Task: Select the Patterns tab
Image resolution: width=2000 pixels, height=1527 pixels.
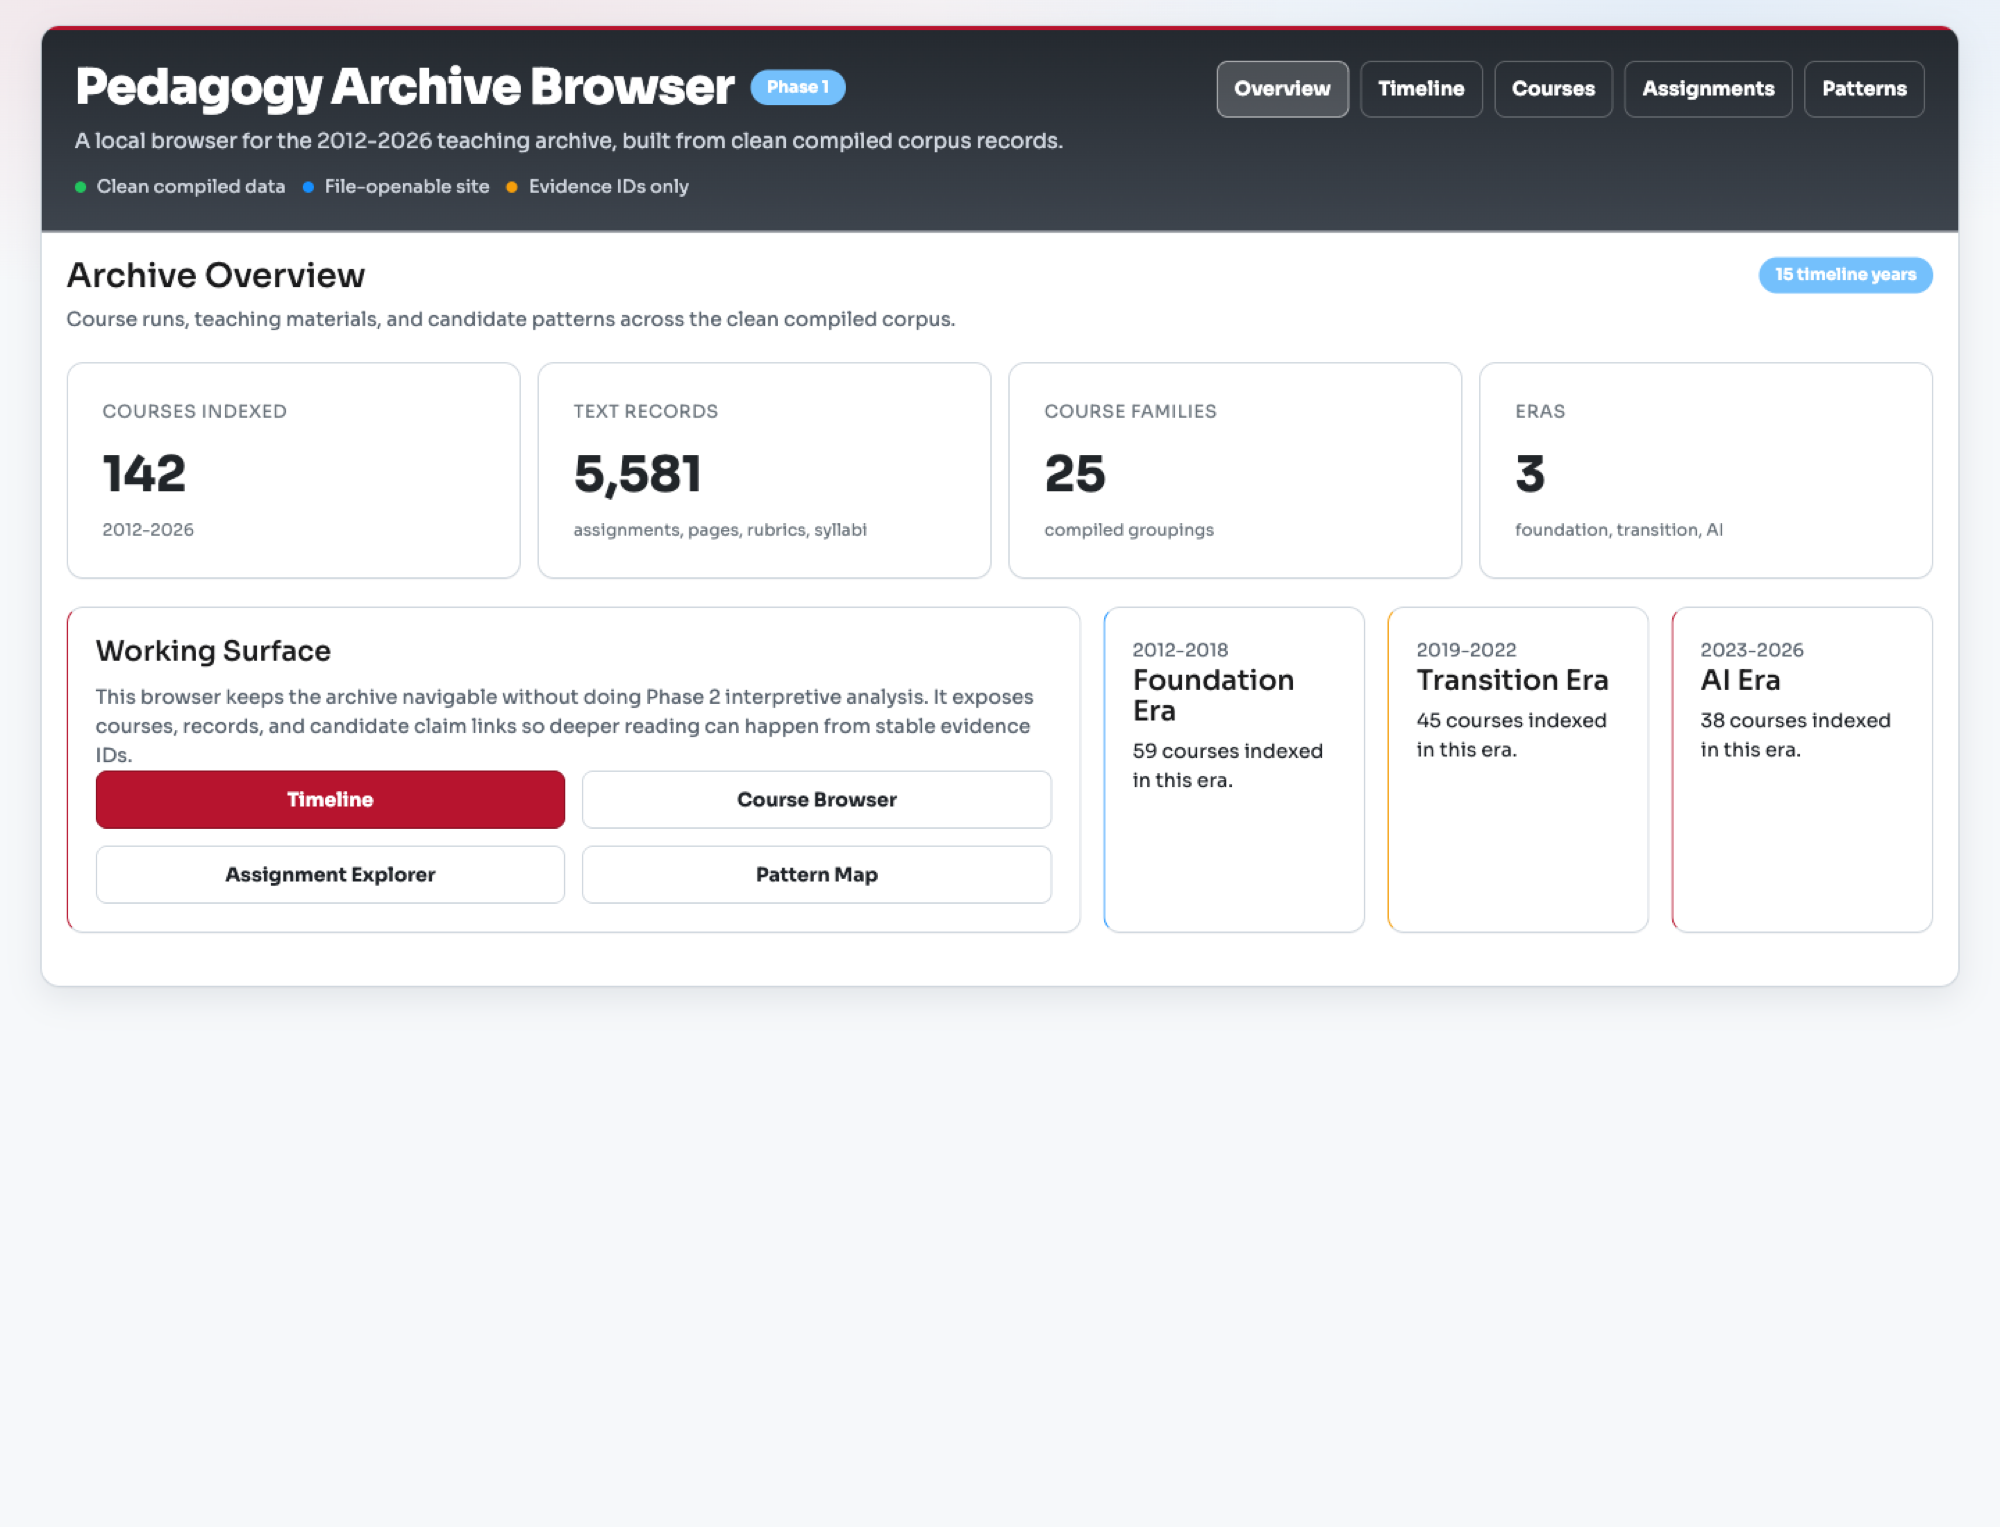Action: [1864, 89]
